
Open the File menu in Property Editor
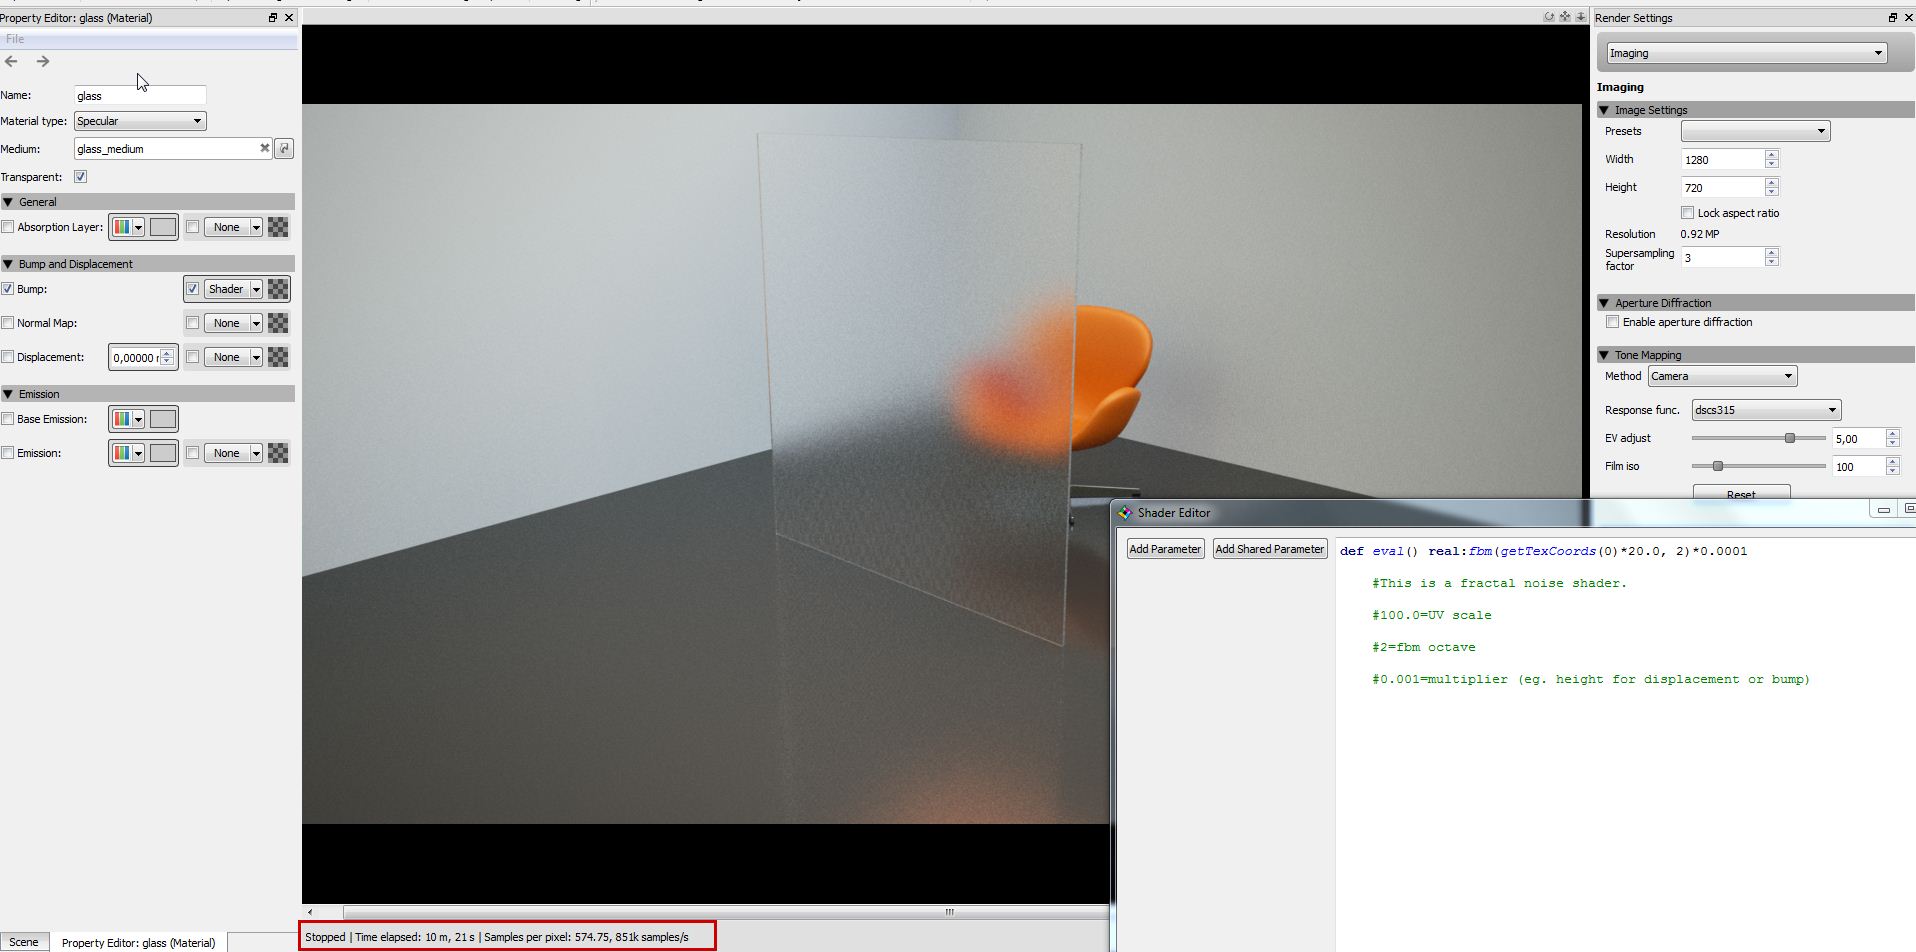click(x=15, y=39)
